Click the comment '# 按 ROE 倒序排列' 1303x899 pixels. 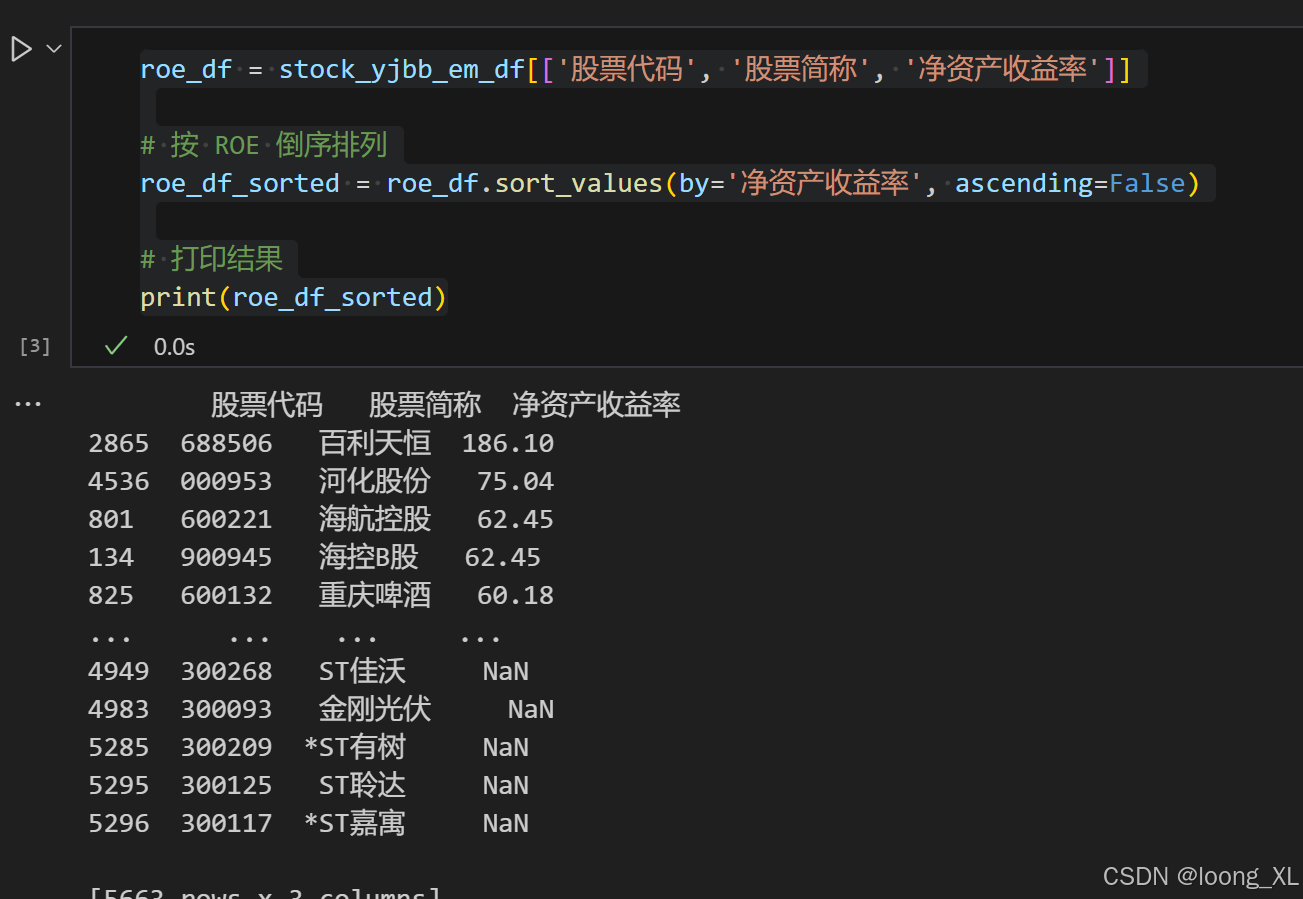point(264,146)
